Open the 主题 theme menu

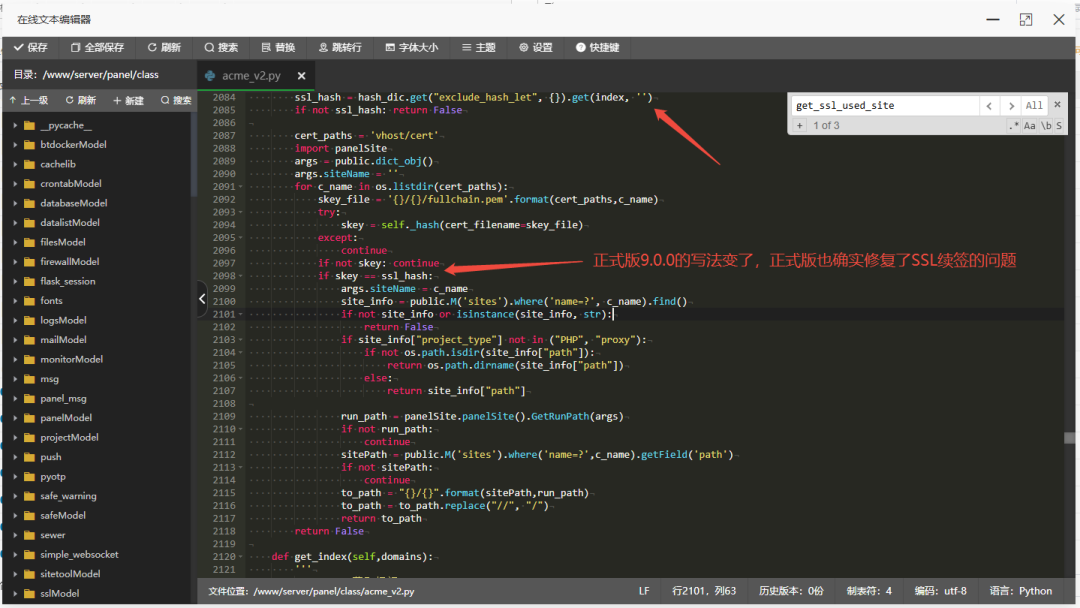479,48
